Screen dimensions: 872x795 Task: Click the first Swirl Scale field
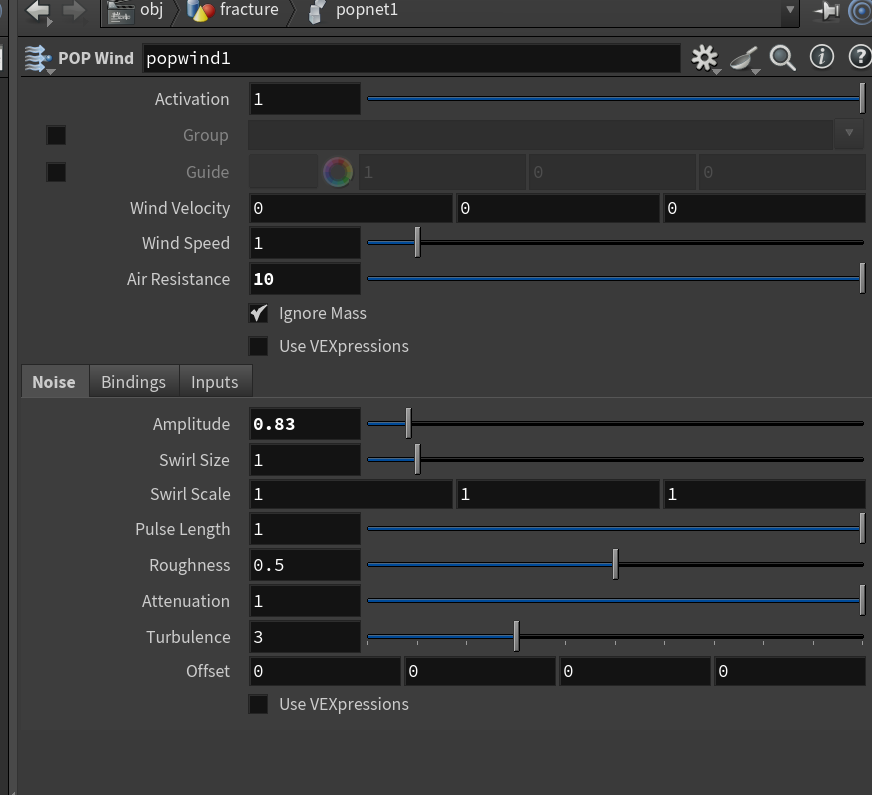(x=351, y=494)
